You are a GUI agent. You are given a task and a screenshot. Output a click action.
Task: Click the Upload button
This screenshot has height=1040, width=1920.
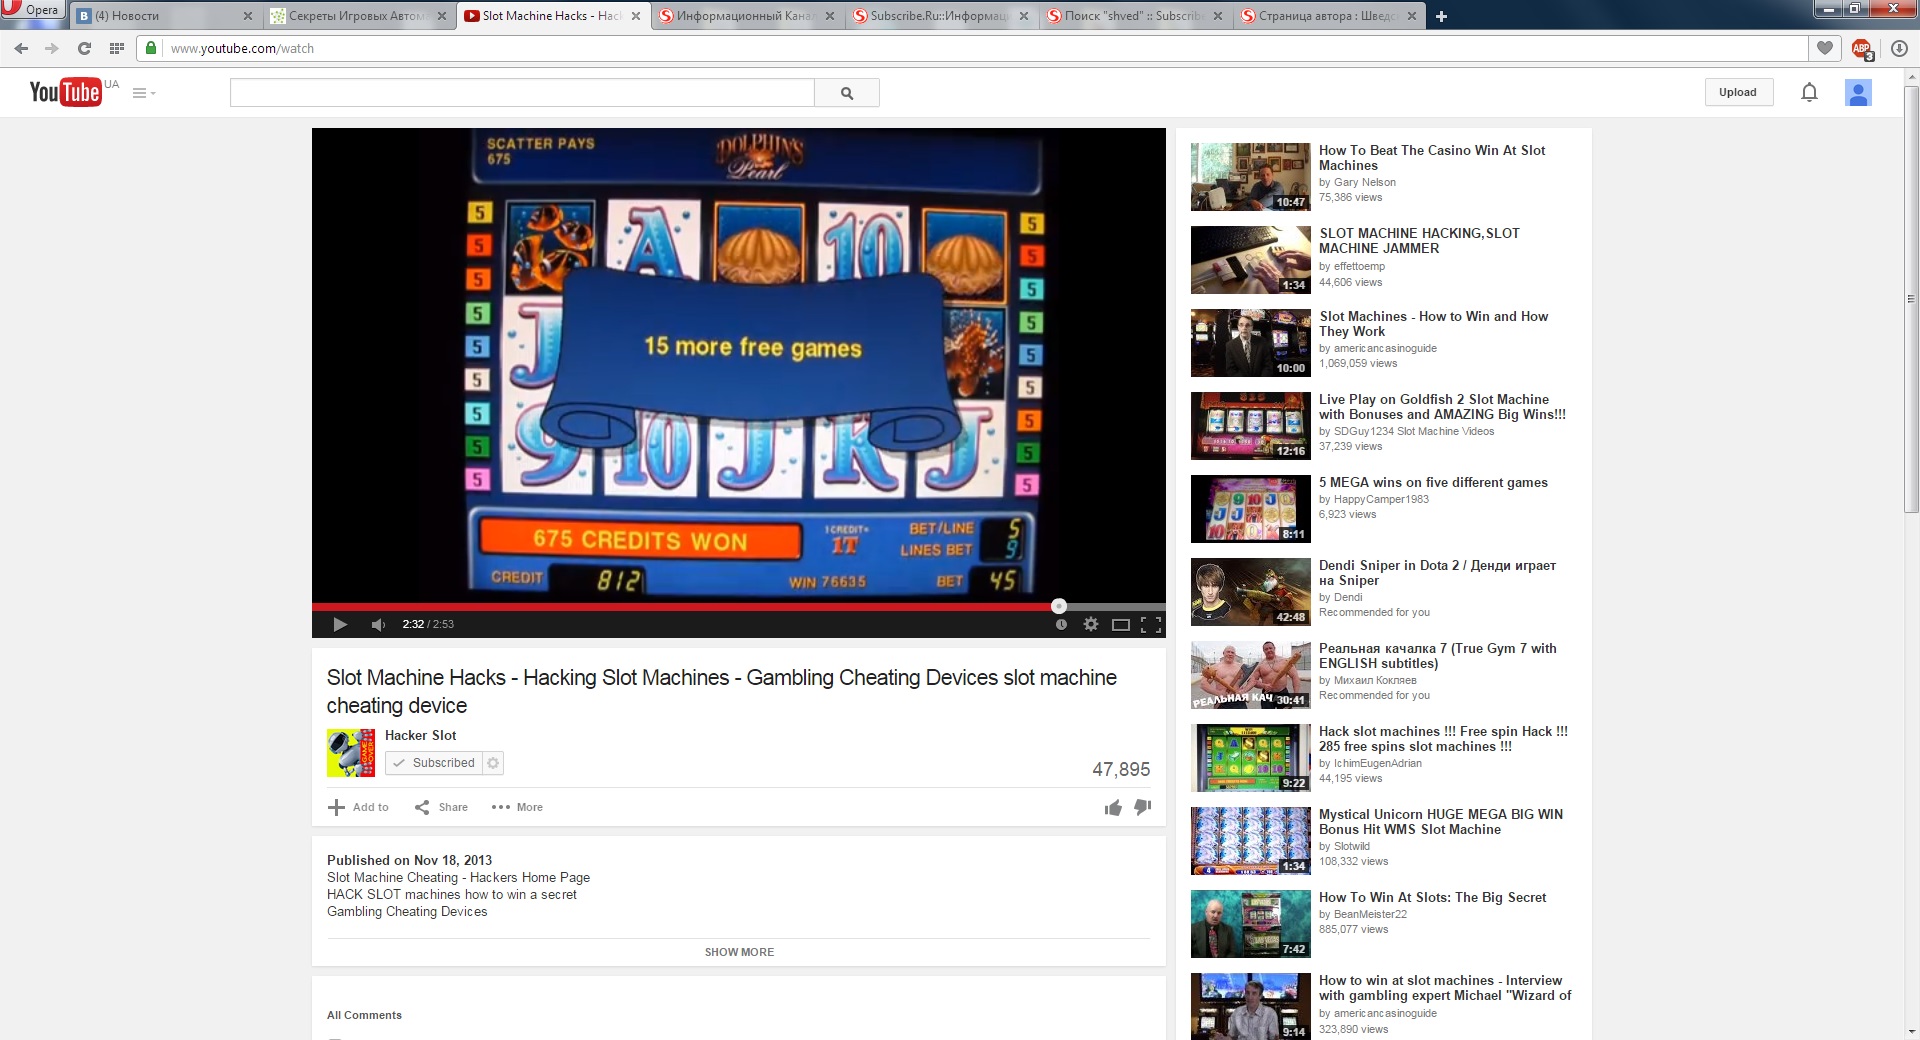click(1738, 92)
